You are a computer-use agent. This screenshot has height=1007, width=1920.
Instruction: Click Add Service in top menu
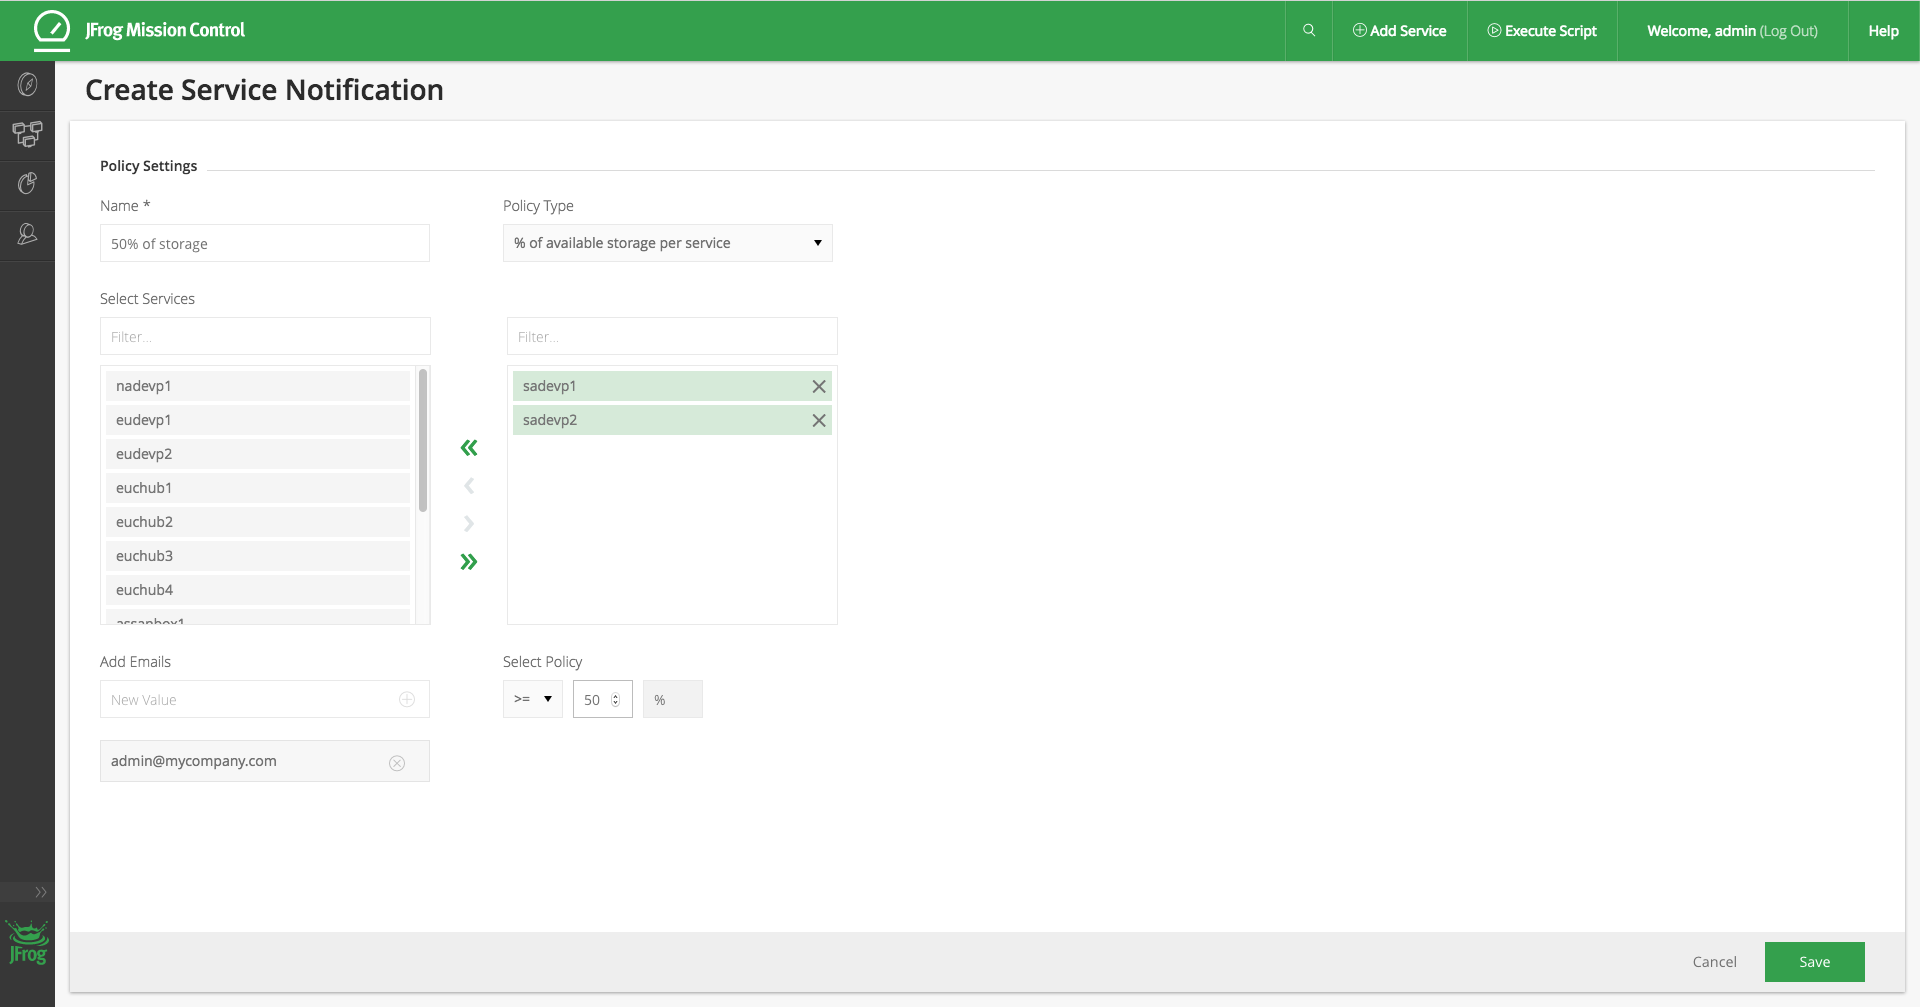(x=1399, y=31)
